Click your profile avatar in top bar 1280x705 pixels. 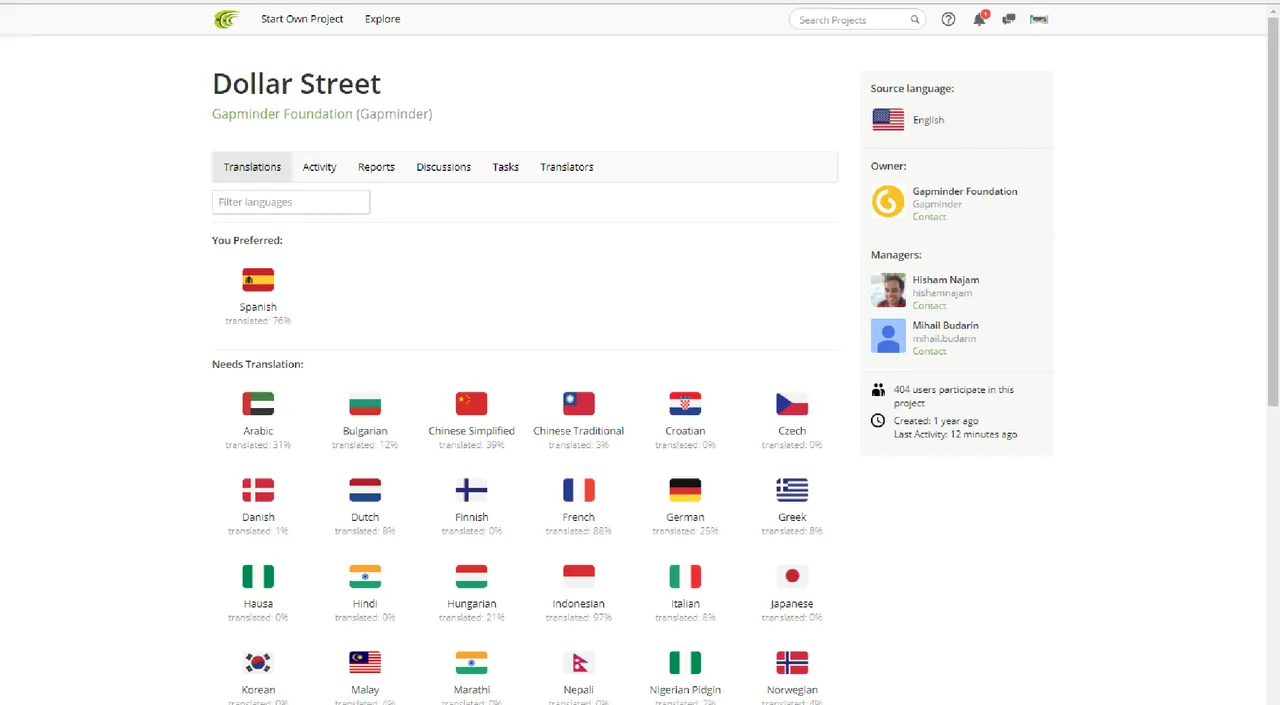[x=1039, y=19]
